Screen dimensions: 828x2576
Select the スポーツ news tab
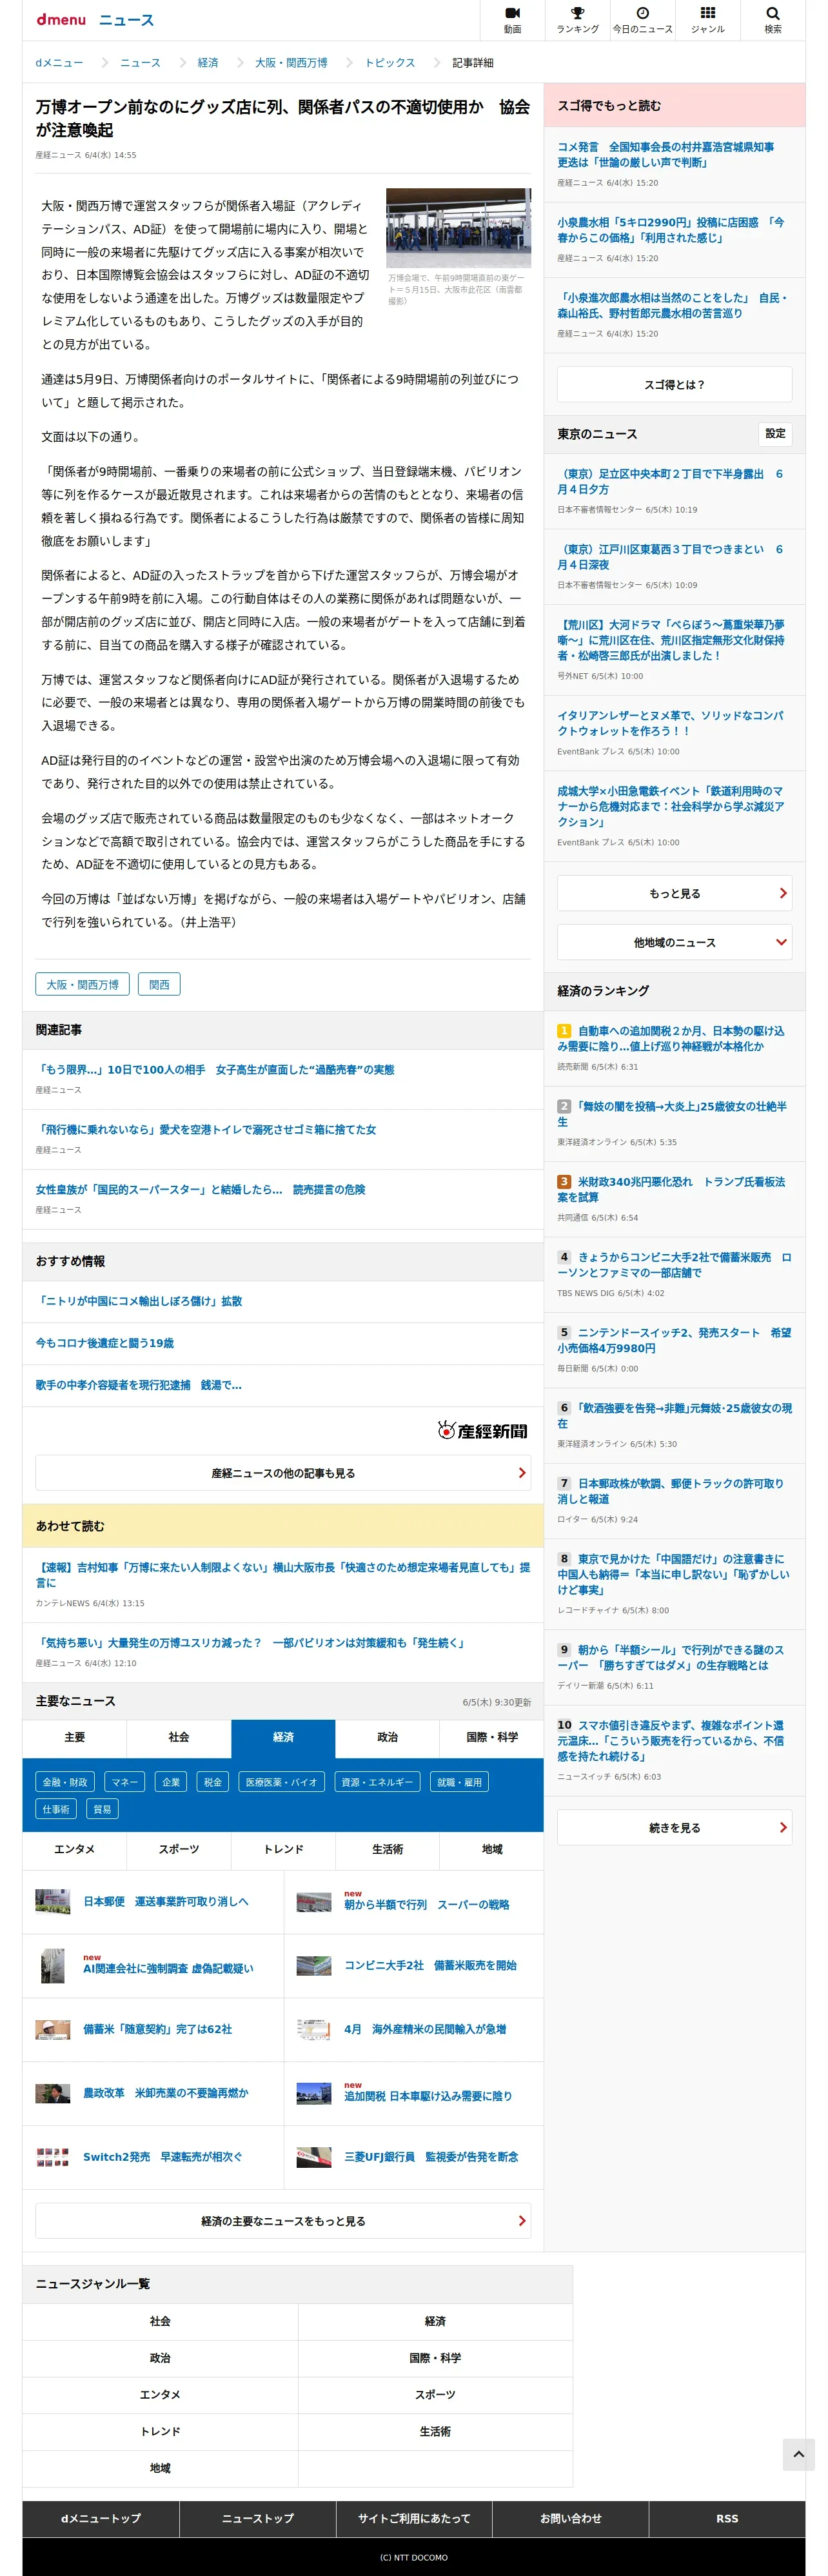click(x=179, y=1850)
